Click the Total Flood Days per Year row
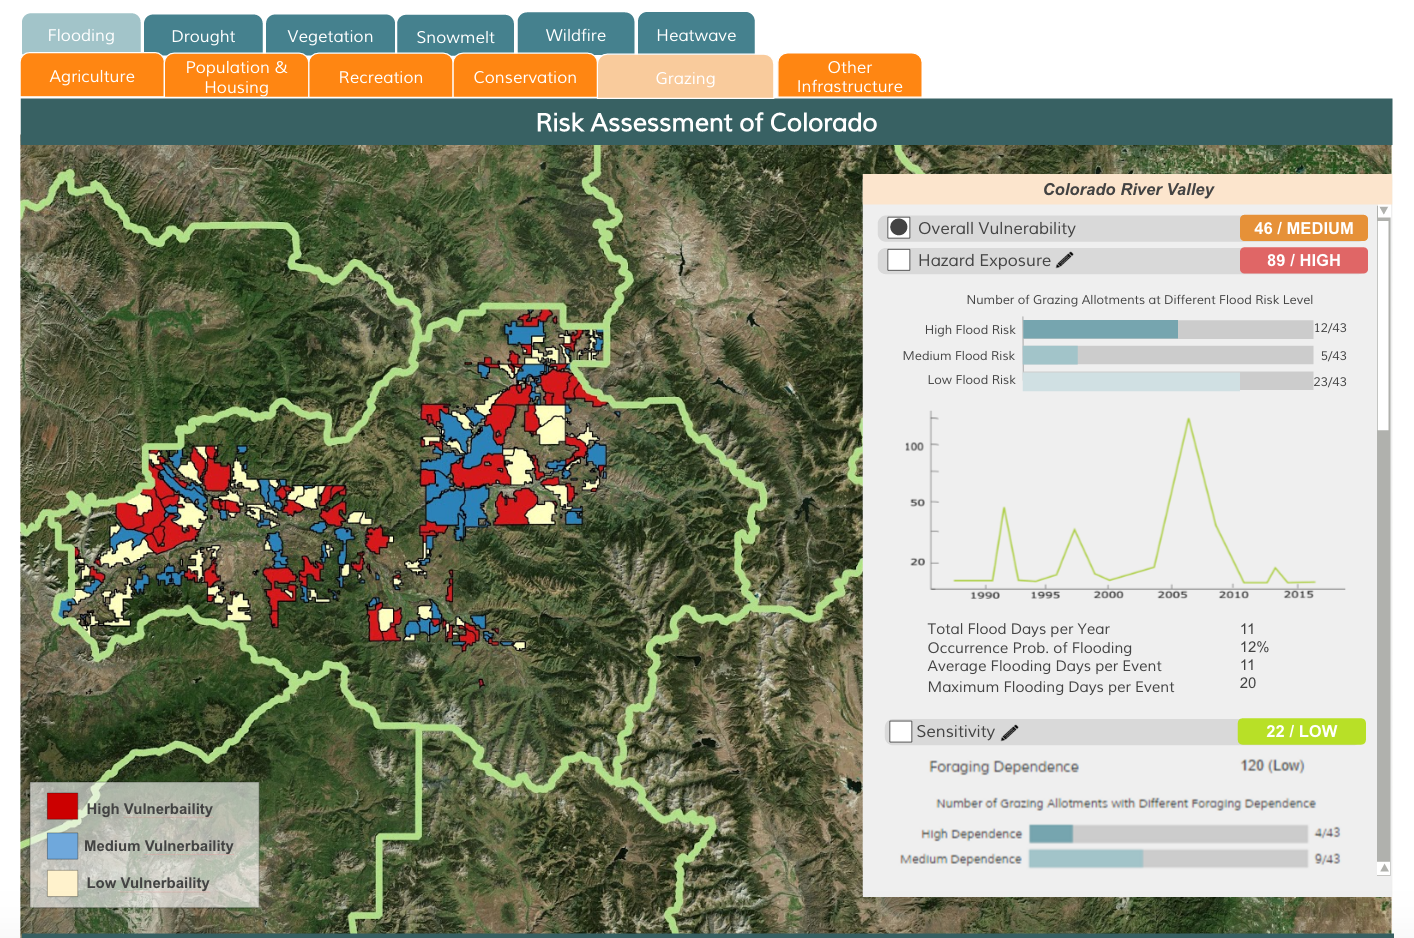This screenshot has width=1414, height=938. pyautogui.click(x=1091, y=629)
